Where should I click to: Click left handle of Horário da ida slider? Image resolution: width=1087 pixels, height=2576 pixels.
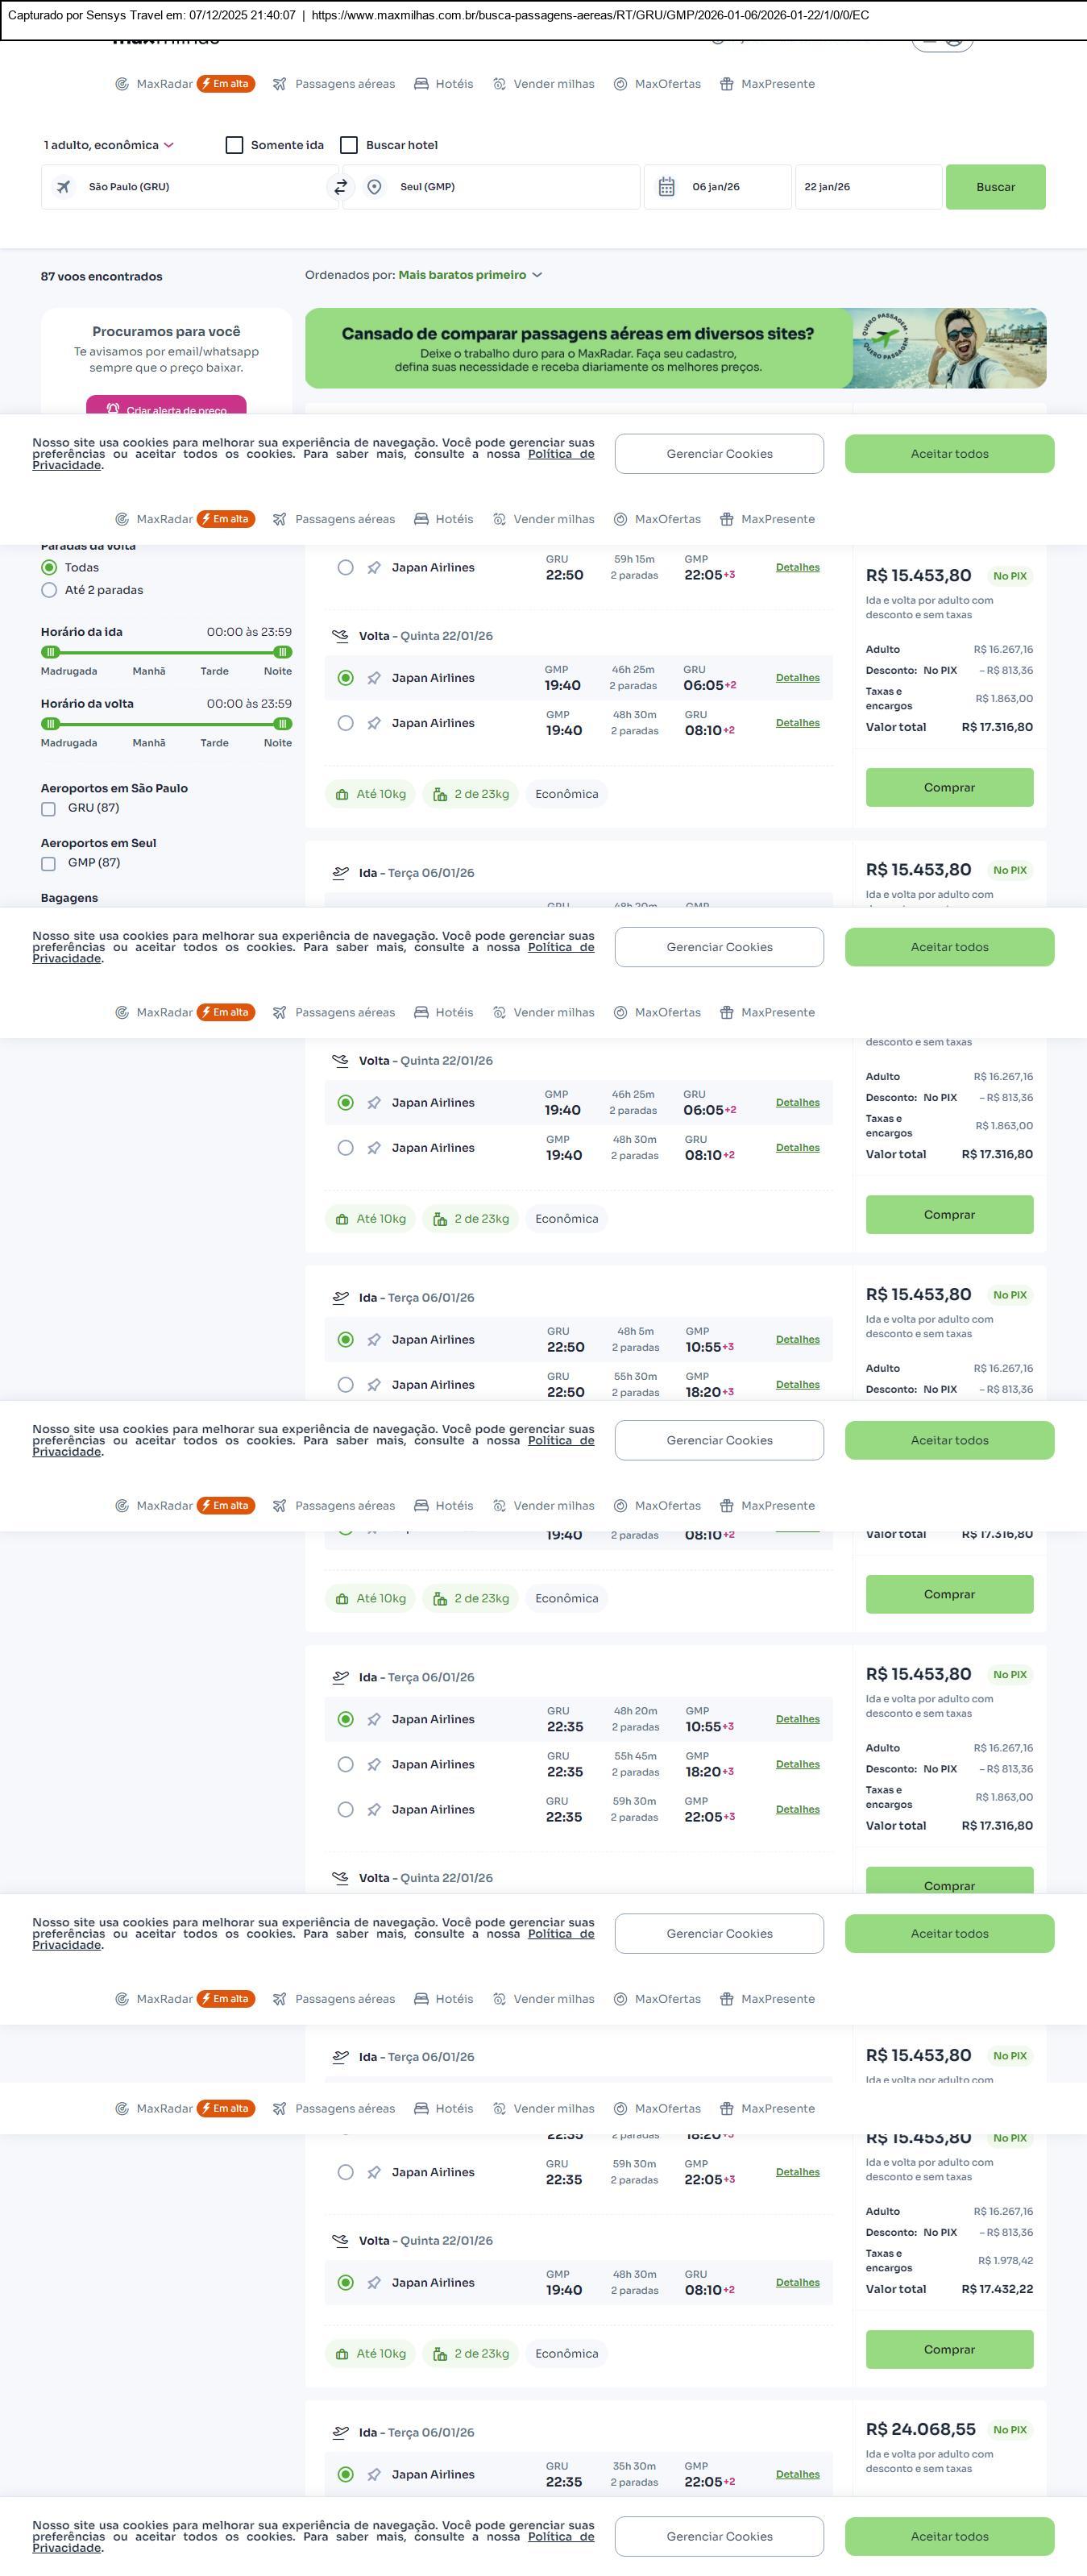(x=50, y=652)
